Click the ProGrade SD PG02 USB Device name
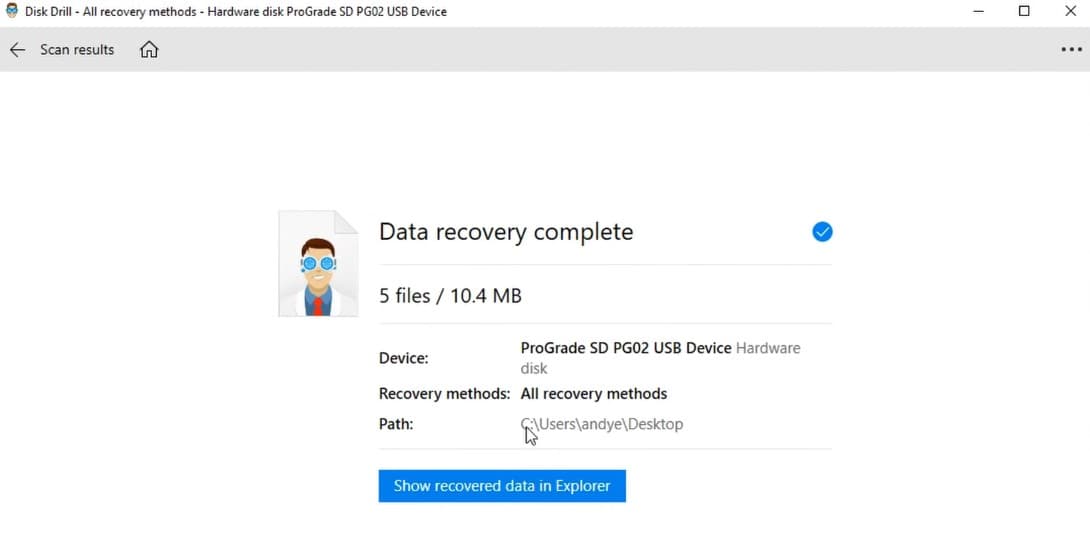Viewport: 1090px width, 557px height. coord(626,348)
